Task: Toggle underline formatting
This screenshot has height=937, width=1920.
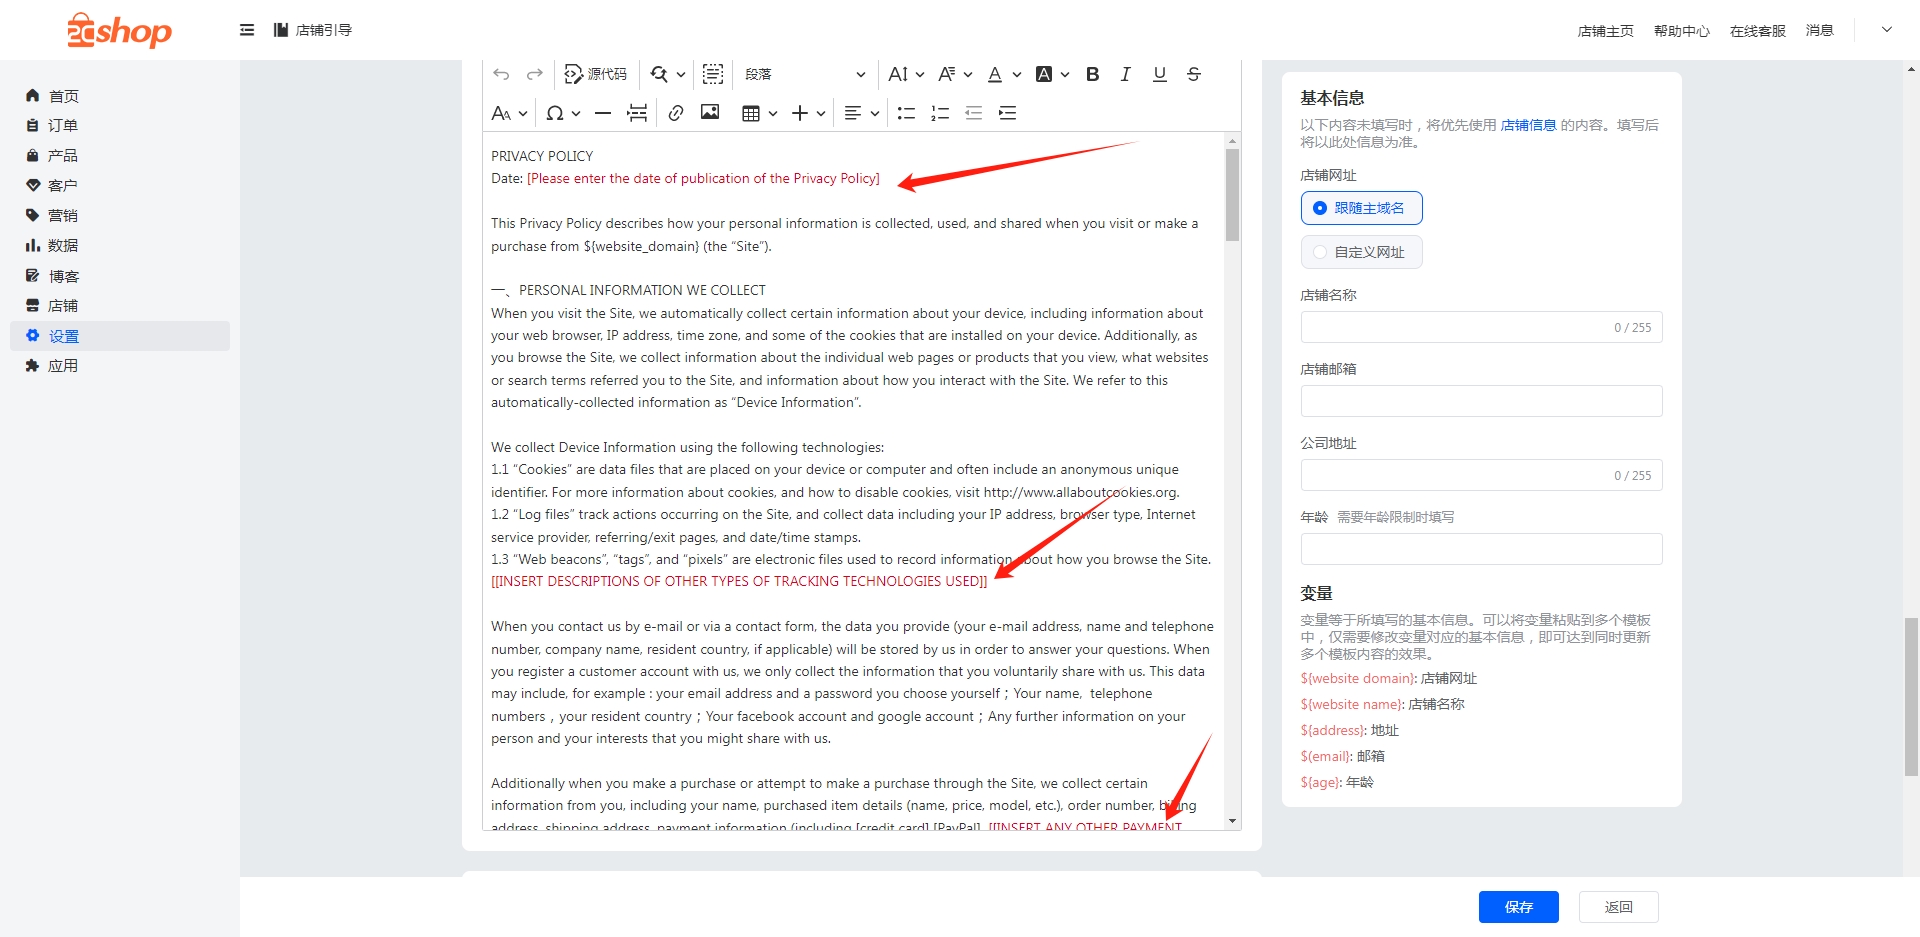Action: click(1160, 74)
